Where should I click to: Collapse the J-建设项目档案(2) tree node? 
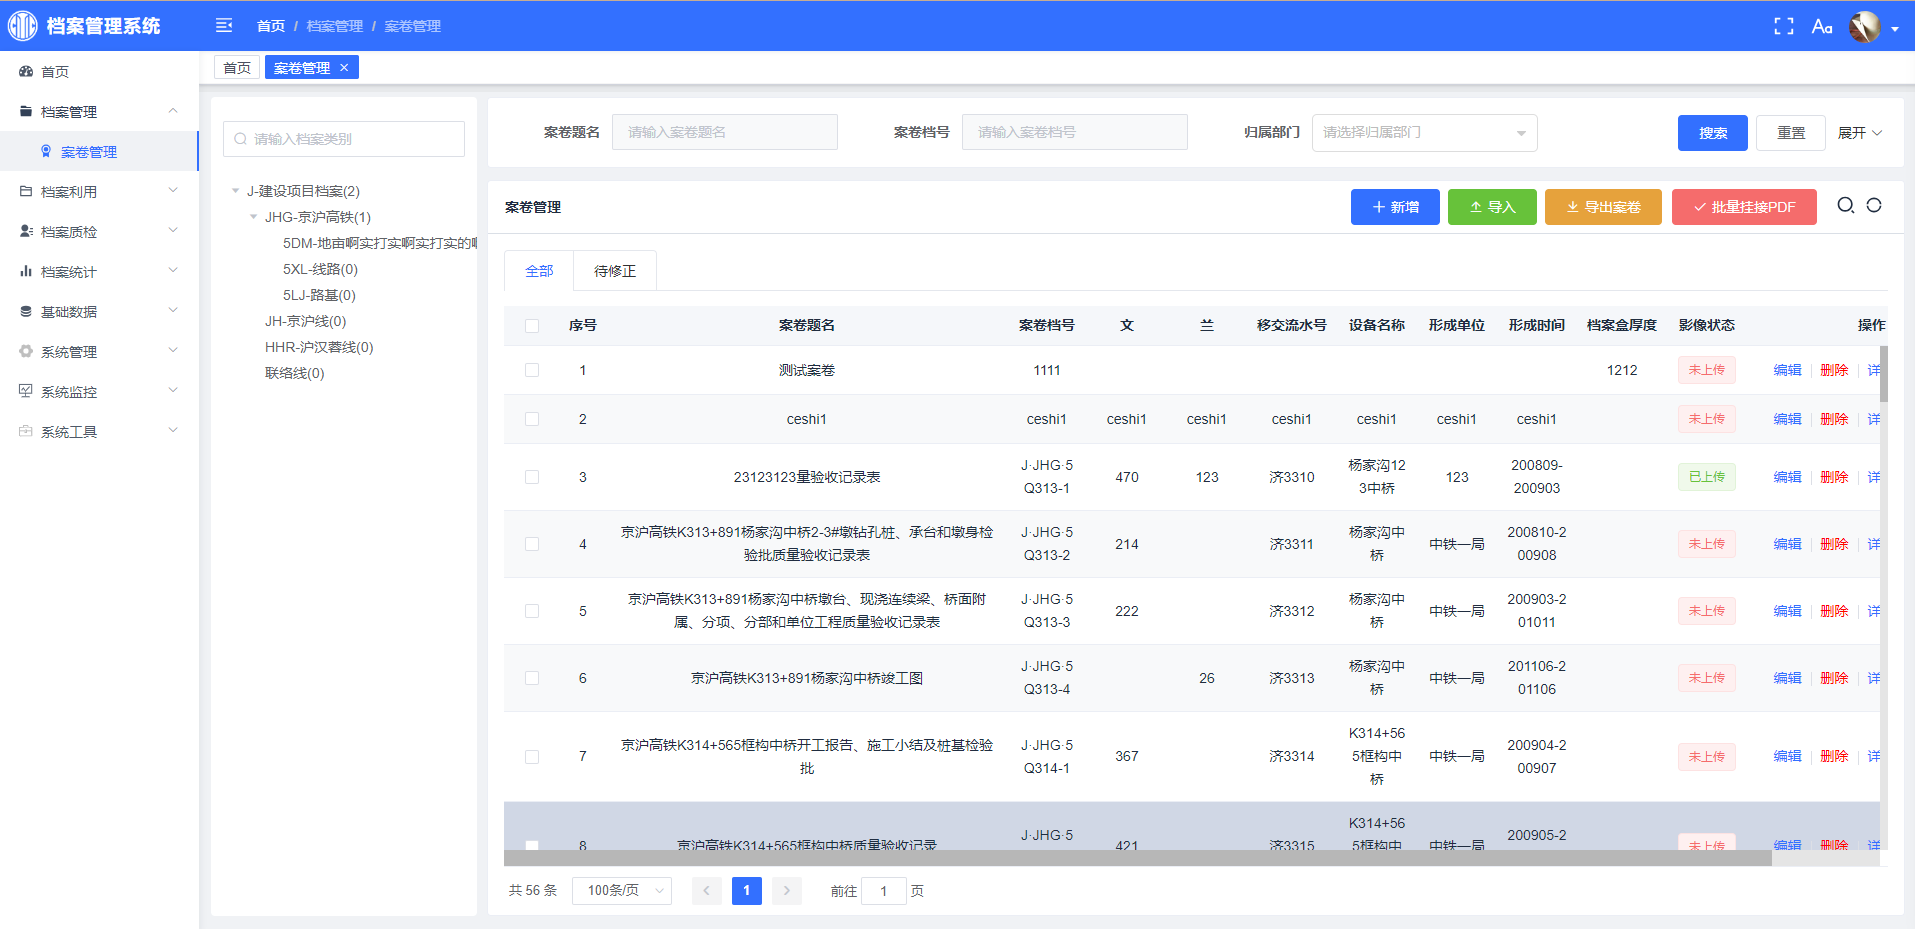236,191
